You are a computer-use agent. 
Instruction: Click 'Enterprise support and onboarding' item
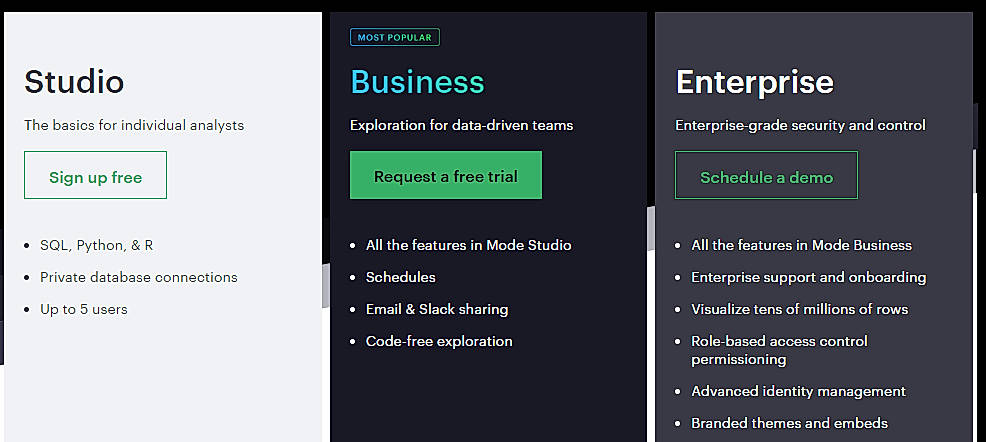coord(809,277)
